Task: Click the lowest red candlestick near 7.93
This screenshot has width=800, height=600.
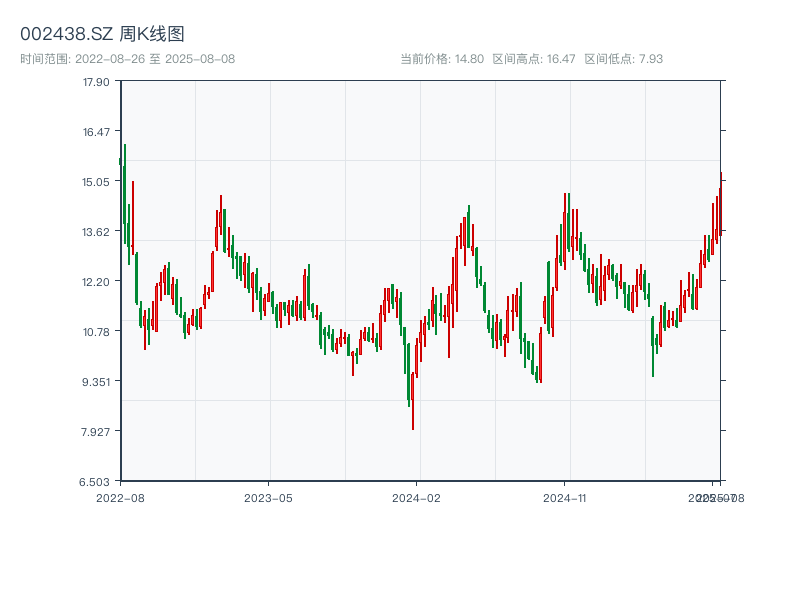Action: click(413, 401)
